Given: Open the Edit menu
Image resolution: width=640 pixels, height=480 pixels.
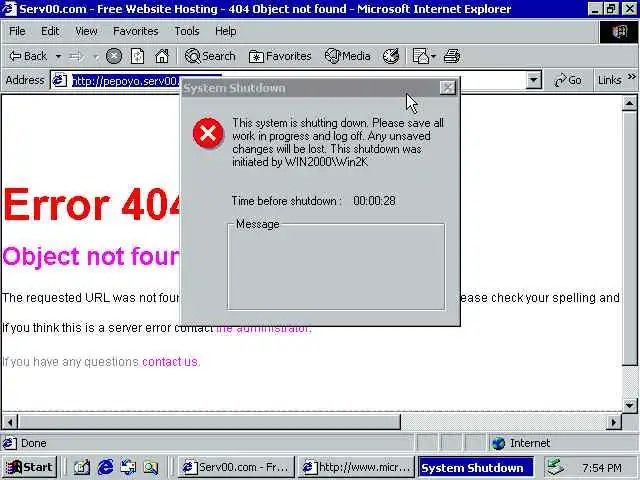Looking at the screenshot, I should click(50, 31).
